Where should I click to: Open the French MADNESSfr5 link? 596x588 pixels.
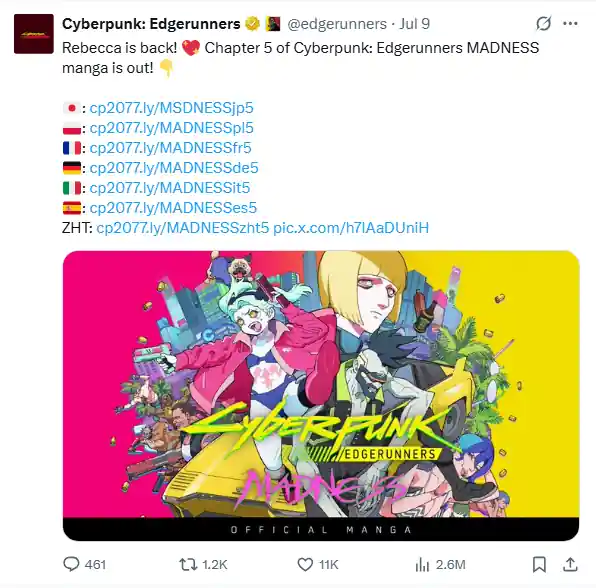[x=170, y=148]
